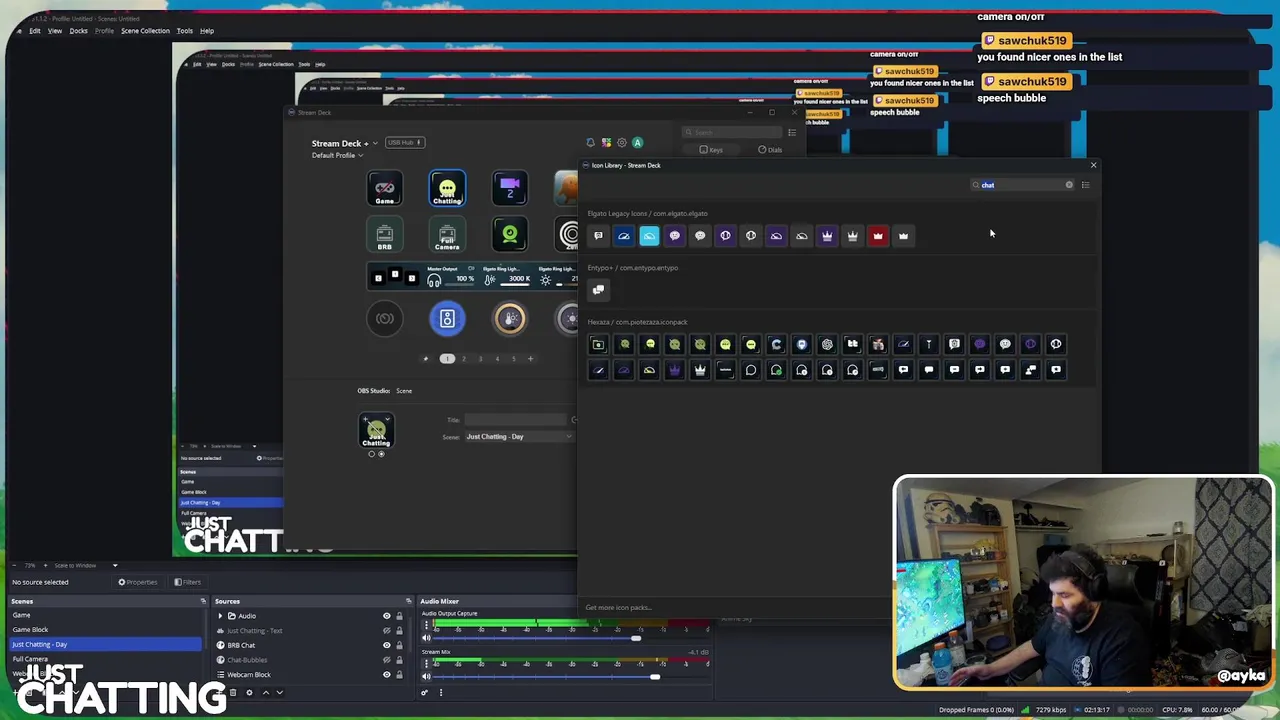Open the Scene dropdown showing Just Chatting - Day
Image resolution: width=1280 pixels, height=720 pixels.
[519, 437]
